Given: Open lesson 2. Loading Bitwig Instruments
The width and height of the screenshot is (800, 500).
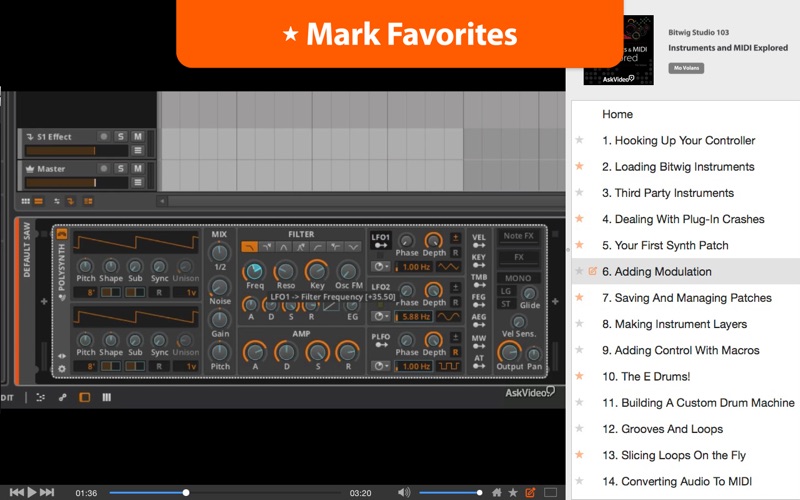Looking at the screenshot, I should (678, 167).
